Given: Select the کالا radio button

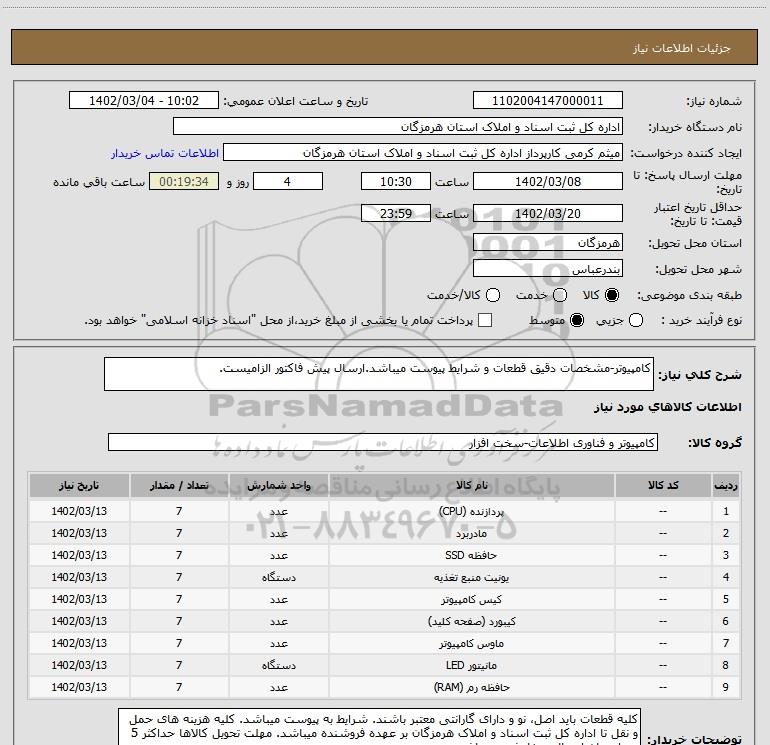Looking at the screenshot, I should [x=612, y=295].
